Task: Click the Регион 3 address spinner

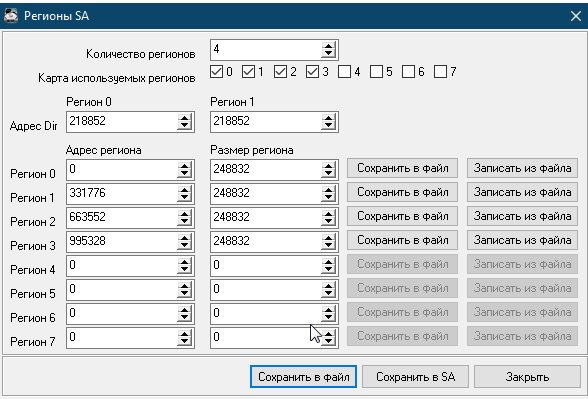Action: pyautogui.click(x=184, y=242)
